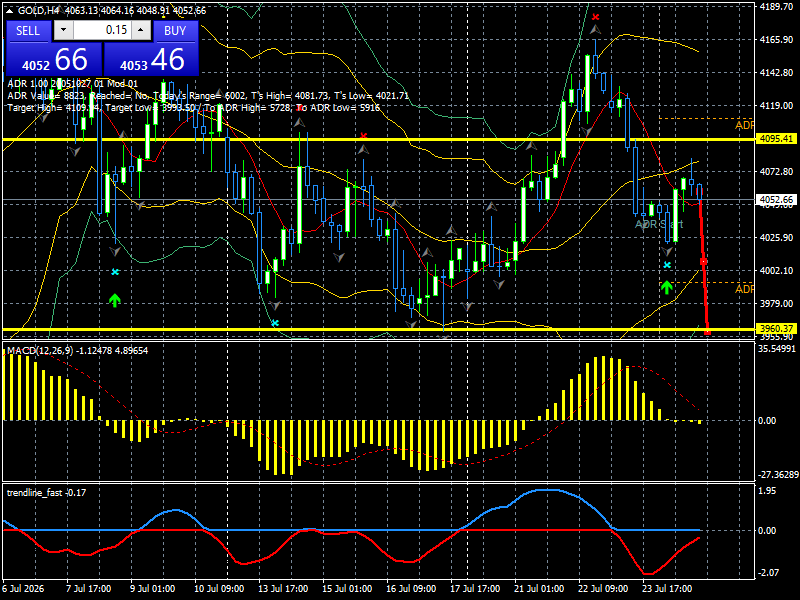This screenshot has height=600, width=800.
Task: Decrease lot volume with the down arrow
Action: [x=63, y=30]
